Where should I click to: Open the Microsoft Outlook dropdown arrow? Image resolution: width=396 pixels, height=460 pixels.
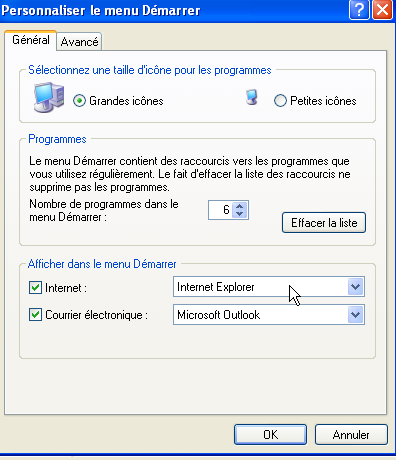(x=355, y=315)
